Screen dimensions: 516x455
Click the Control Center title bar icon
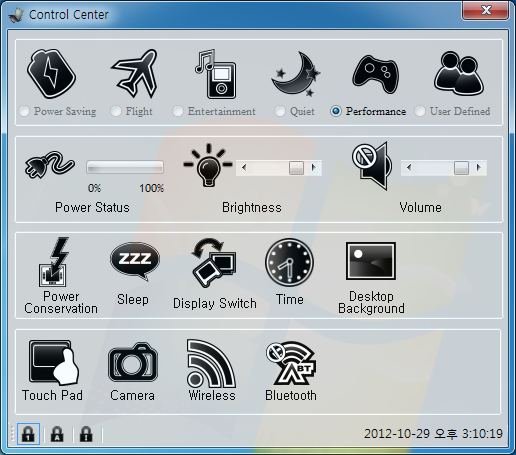pos(16,15)
